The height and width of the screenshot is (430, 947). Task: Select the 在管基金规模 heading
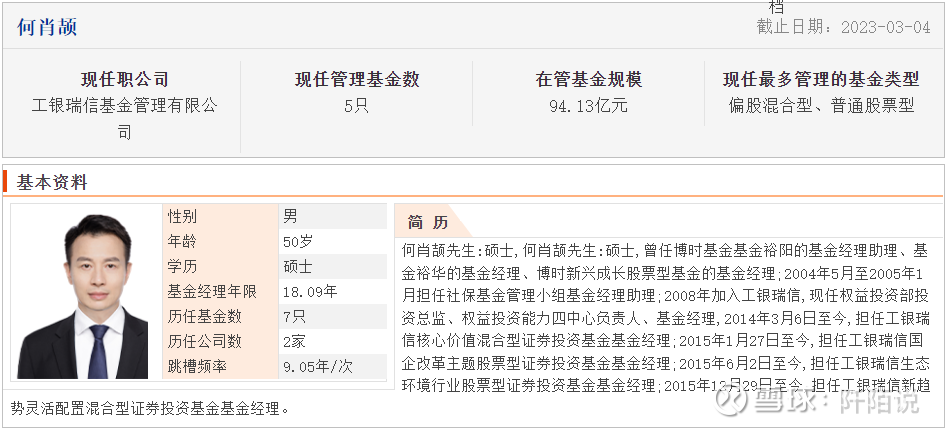pos(589,79)
